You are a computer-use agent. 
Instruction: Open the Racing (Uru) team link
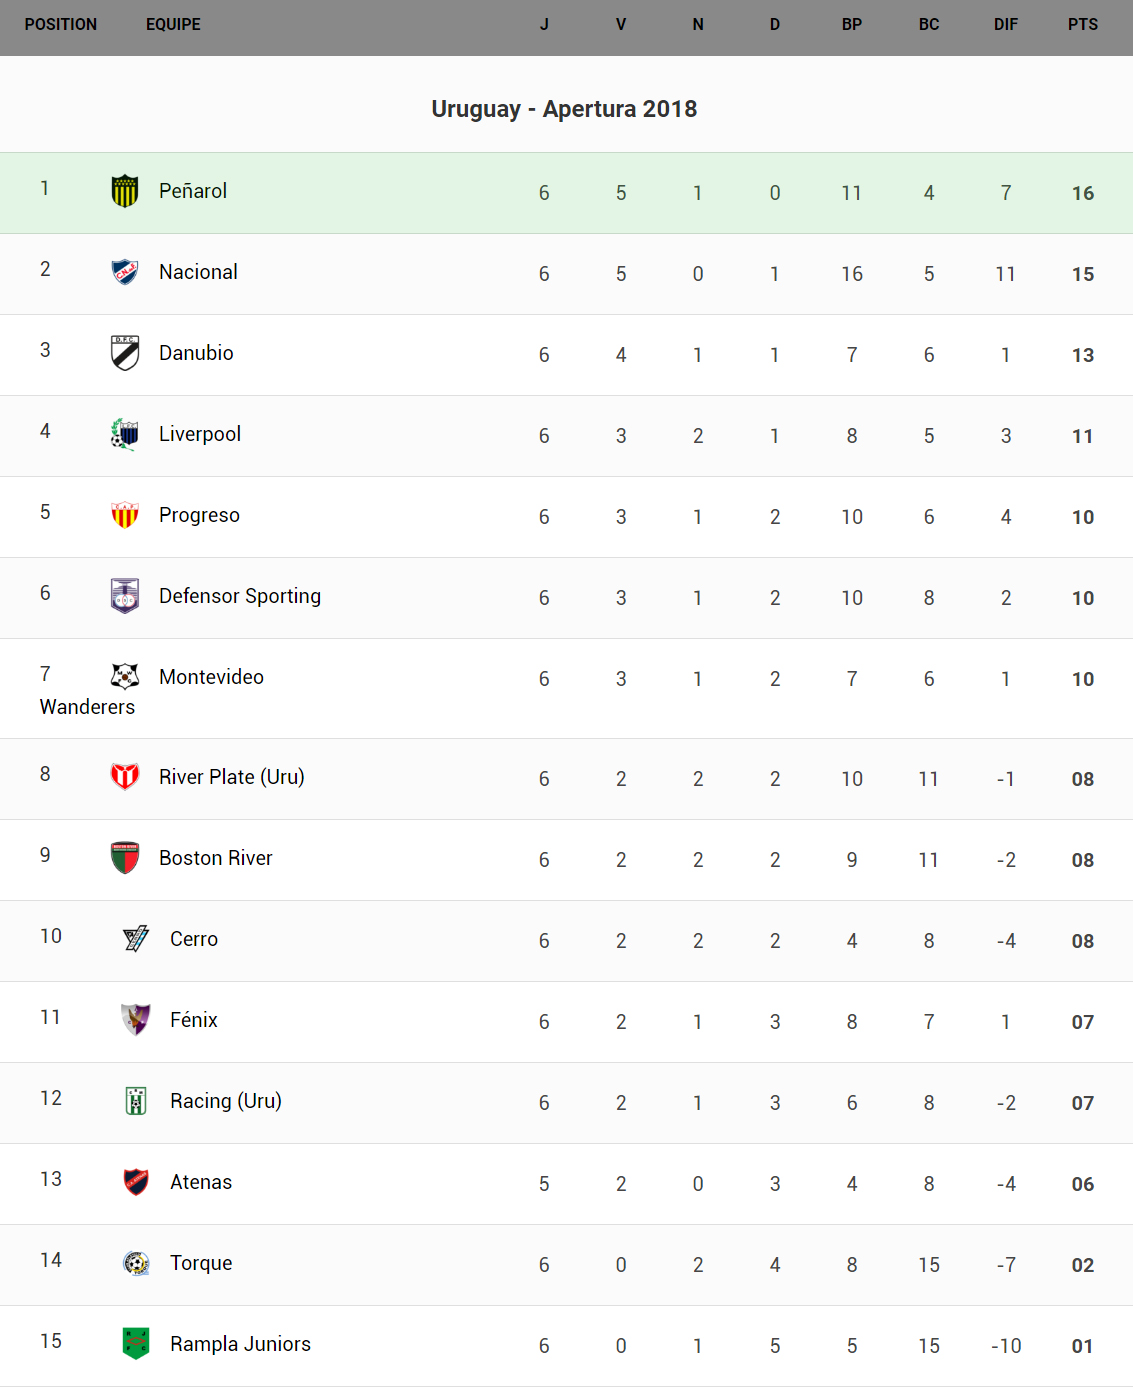(226, 1101)
